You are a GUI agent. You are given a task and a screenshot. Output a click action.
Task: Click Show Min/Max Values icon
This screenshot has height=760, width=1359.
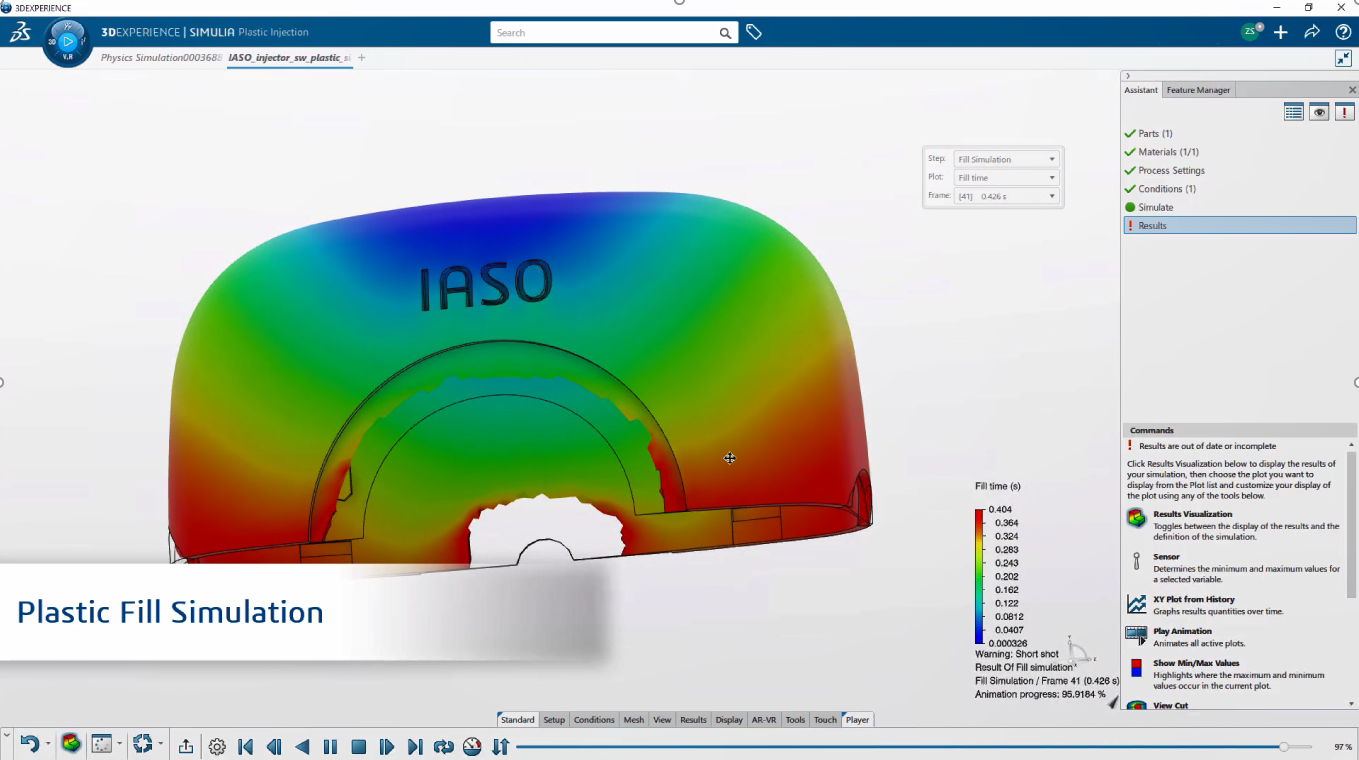click(x=1136, y=668)
